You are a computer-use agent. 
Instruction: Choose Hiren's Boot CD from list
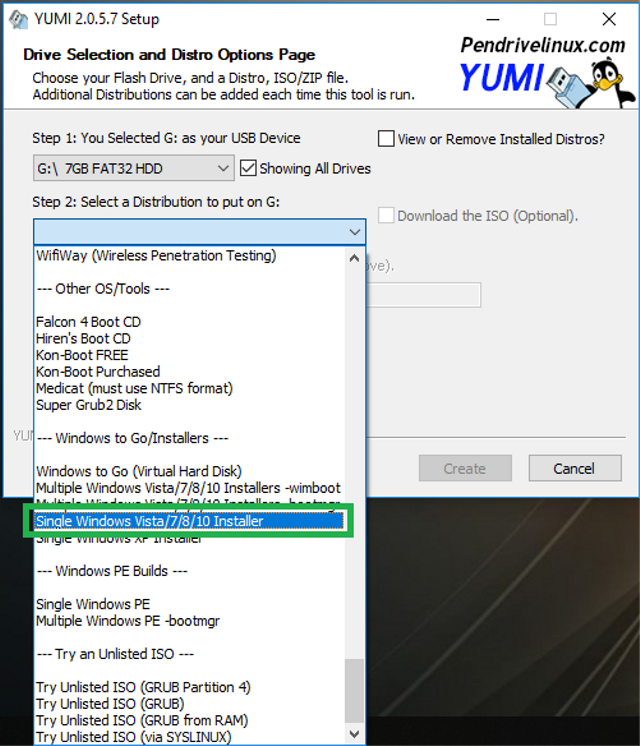(x=83, y=339)
